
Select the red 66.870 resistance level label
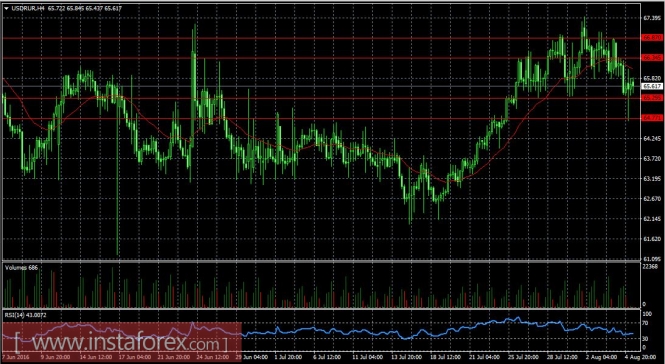651,38
